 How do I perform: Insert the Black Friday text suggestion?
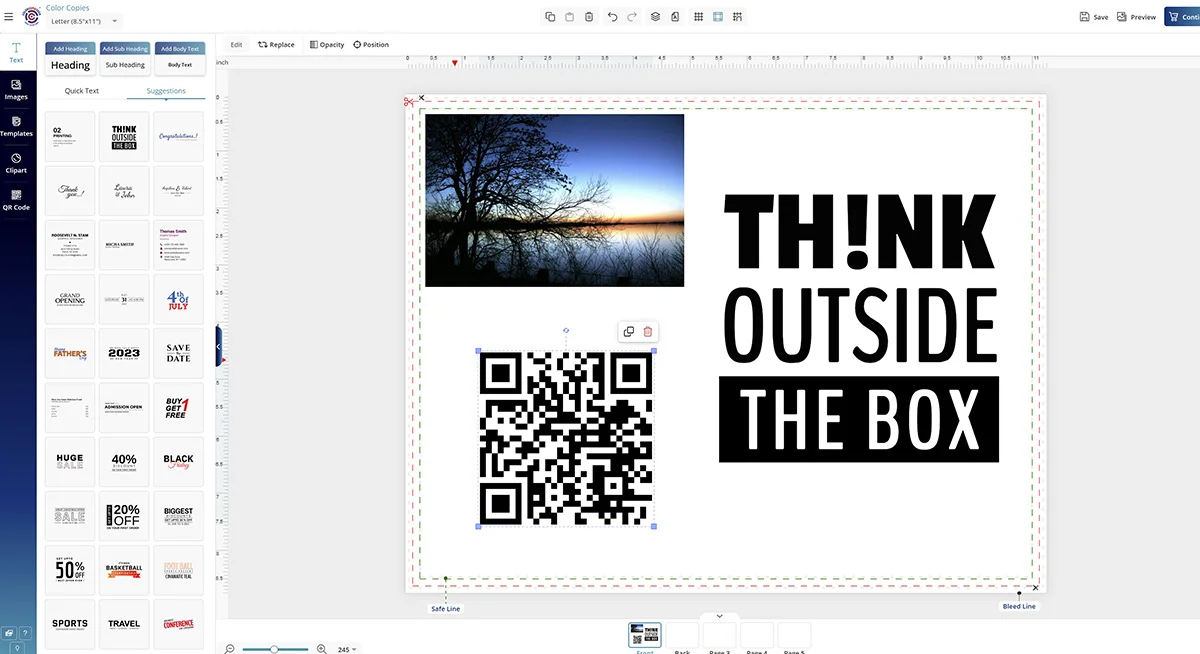179,461
